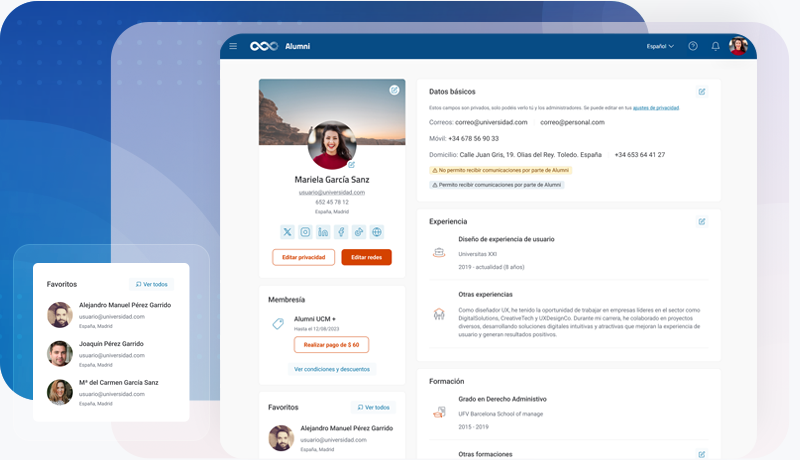Open the hamburger menu in the header
The height and width of the screenshot is (460, 800).
(233, 46)
